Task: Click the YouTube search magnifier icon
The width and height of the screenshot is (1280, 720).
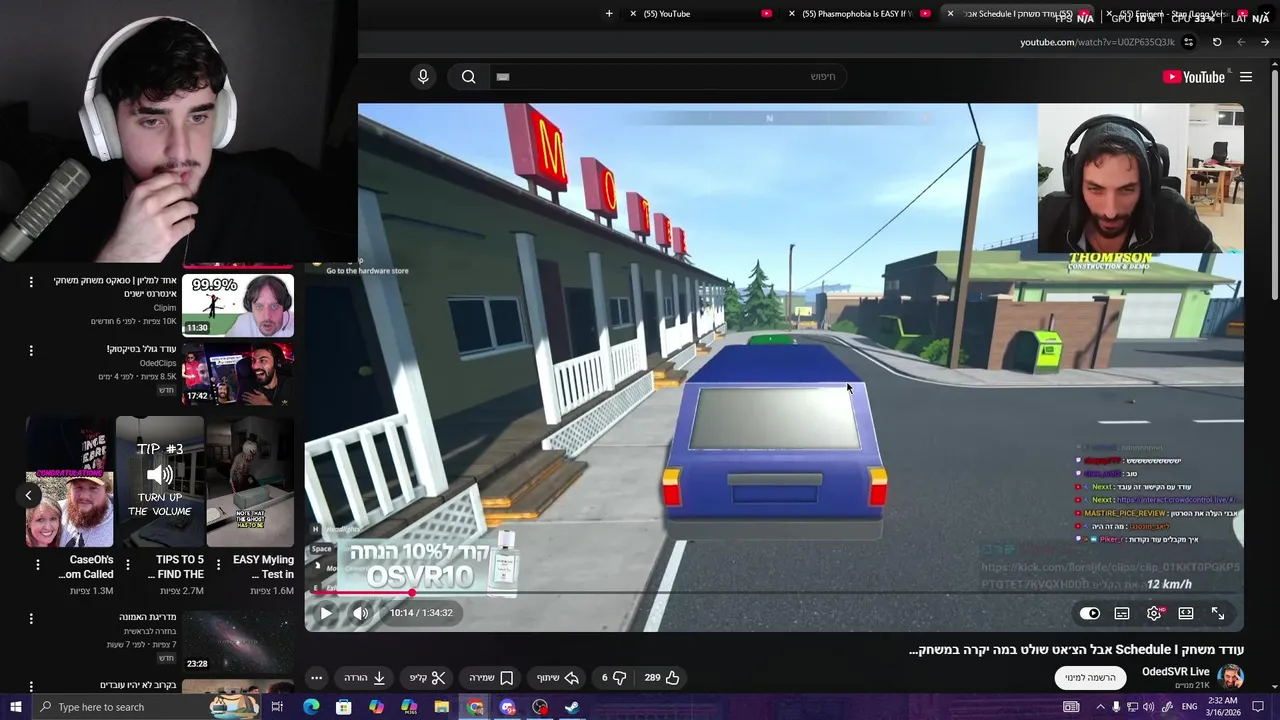Action: coord(468,77)
